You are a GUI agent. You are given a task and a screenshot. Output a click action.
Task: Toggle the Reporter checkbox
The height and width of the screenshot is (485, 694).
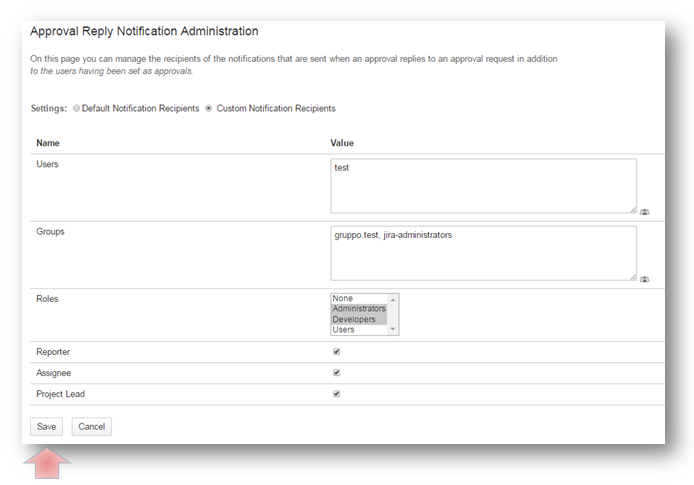[336, 352]
